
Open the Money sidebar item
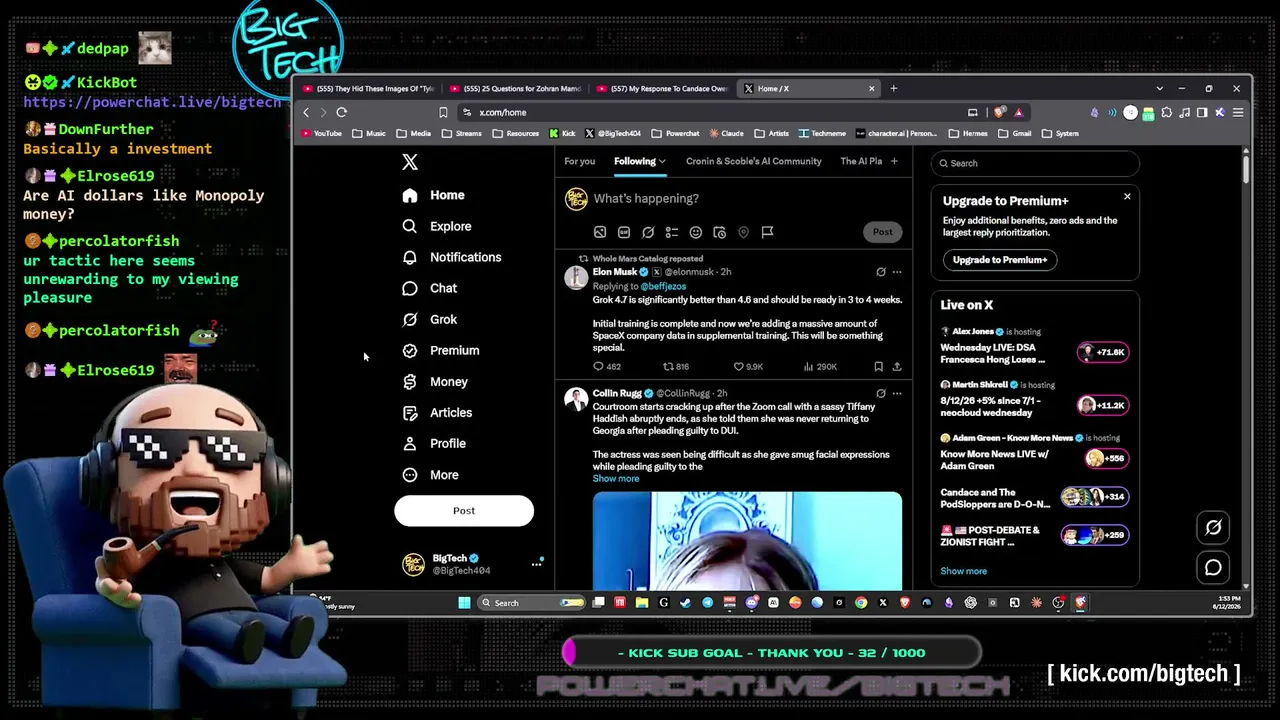click(435, 381)
